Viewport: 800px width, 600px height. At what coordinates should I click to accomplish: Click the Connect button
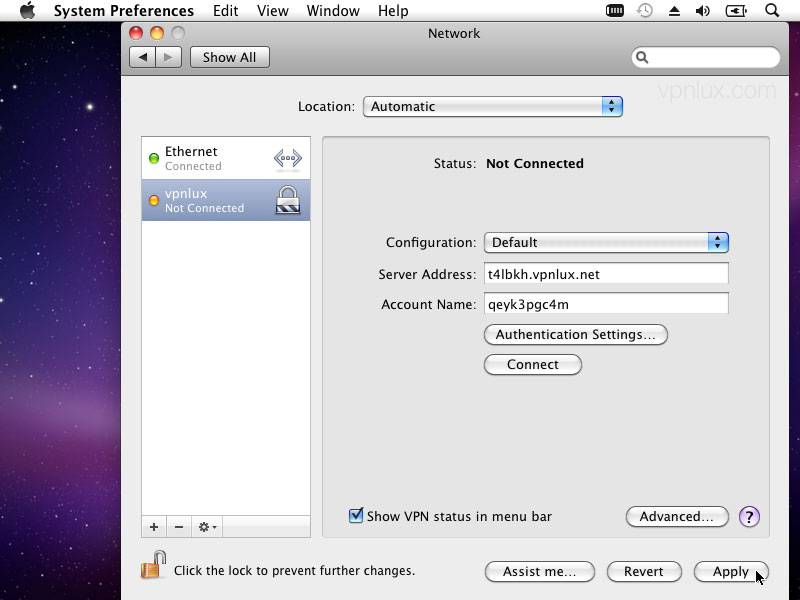(x=533, y=365)
